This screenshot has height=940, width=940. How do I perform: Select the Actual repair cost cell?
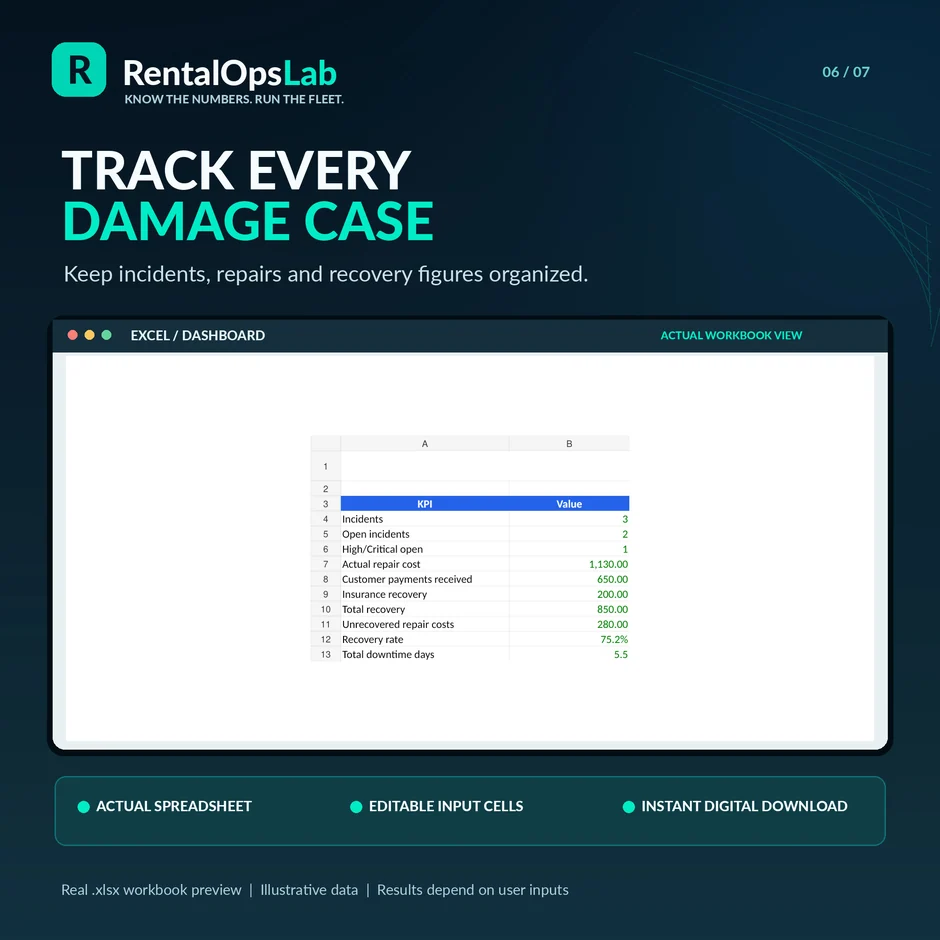tap(424, 564)
